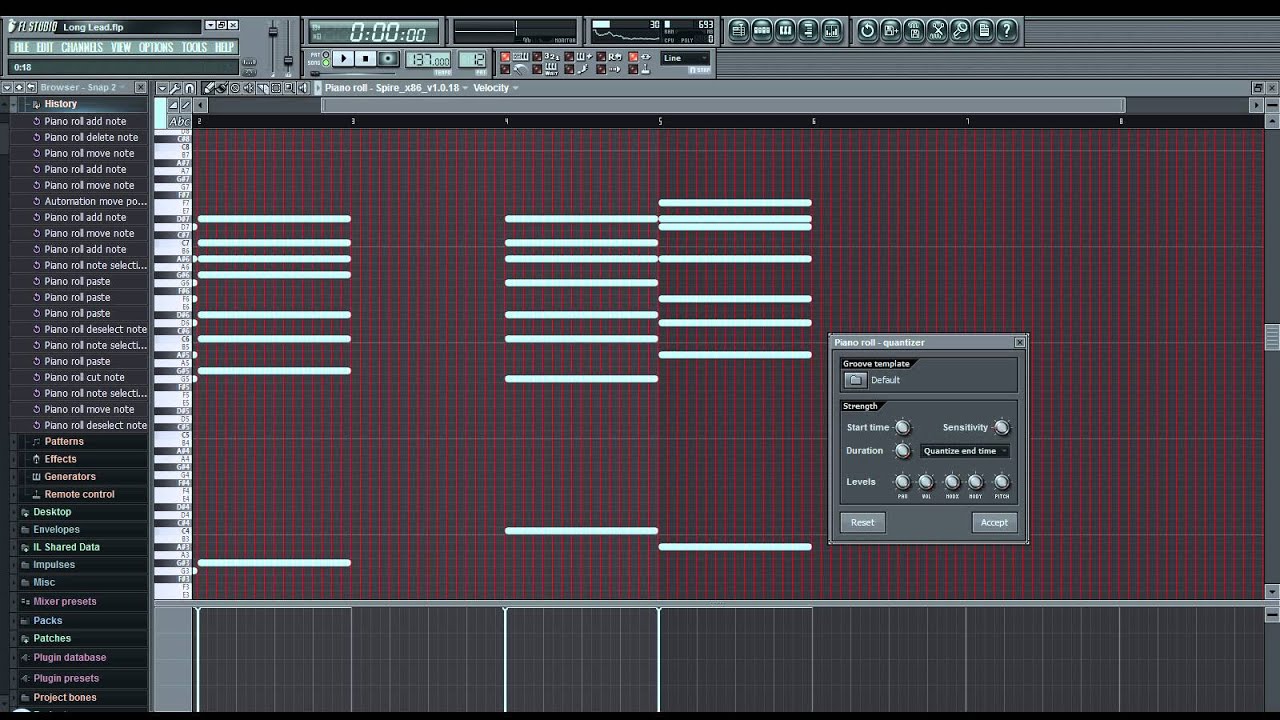This screenshot has height=720, width=1280.
Task: Select 'Automation move po...' history entry
Action: (95, 201)
